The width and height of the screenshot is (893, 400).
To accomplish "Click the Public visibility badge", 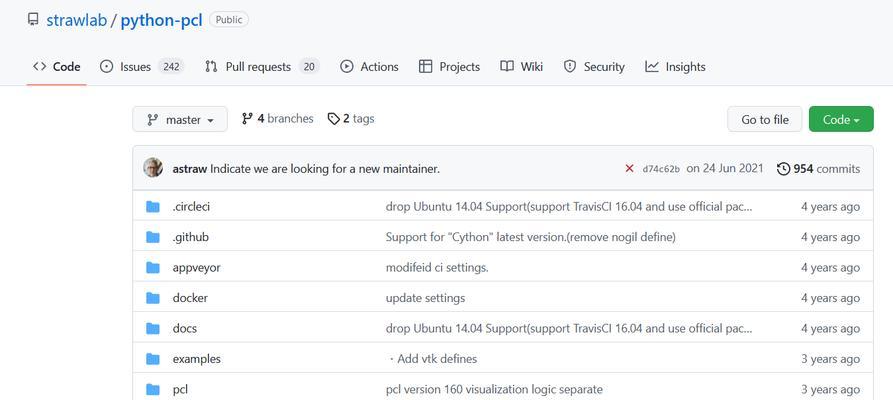I will tap(229, 20).
